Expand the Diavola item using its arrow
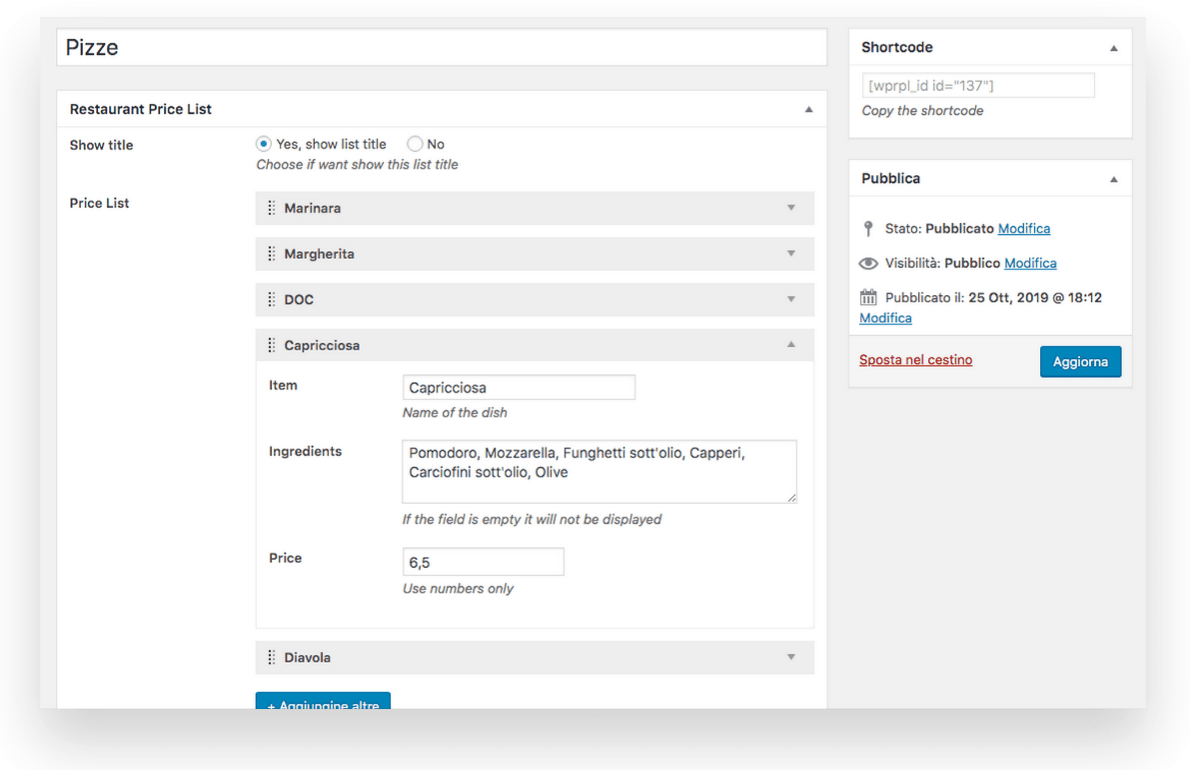Screen dimensions: 1190x770 pyautogui.click(x=791, y=658)
